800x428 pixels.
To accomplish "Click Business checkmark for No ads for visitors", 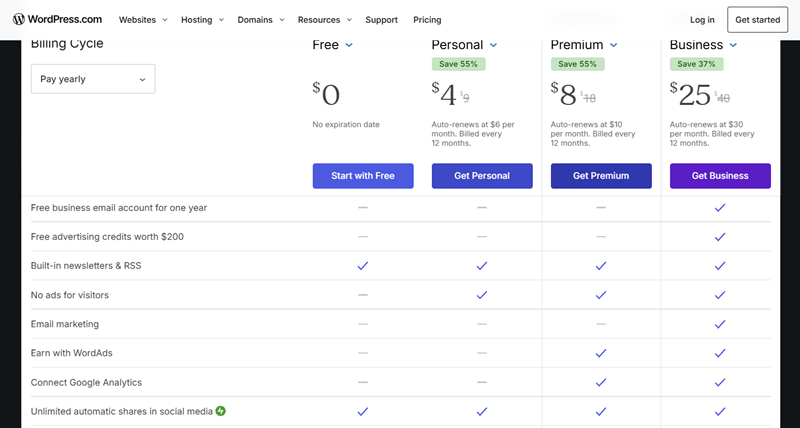I will point(720,295).
